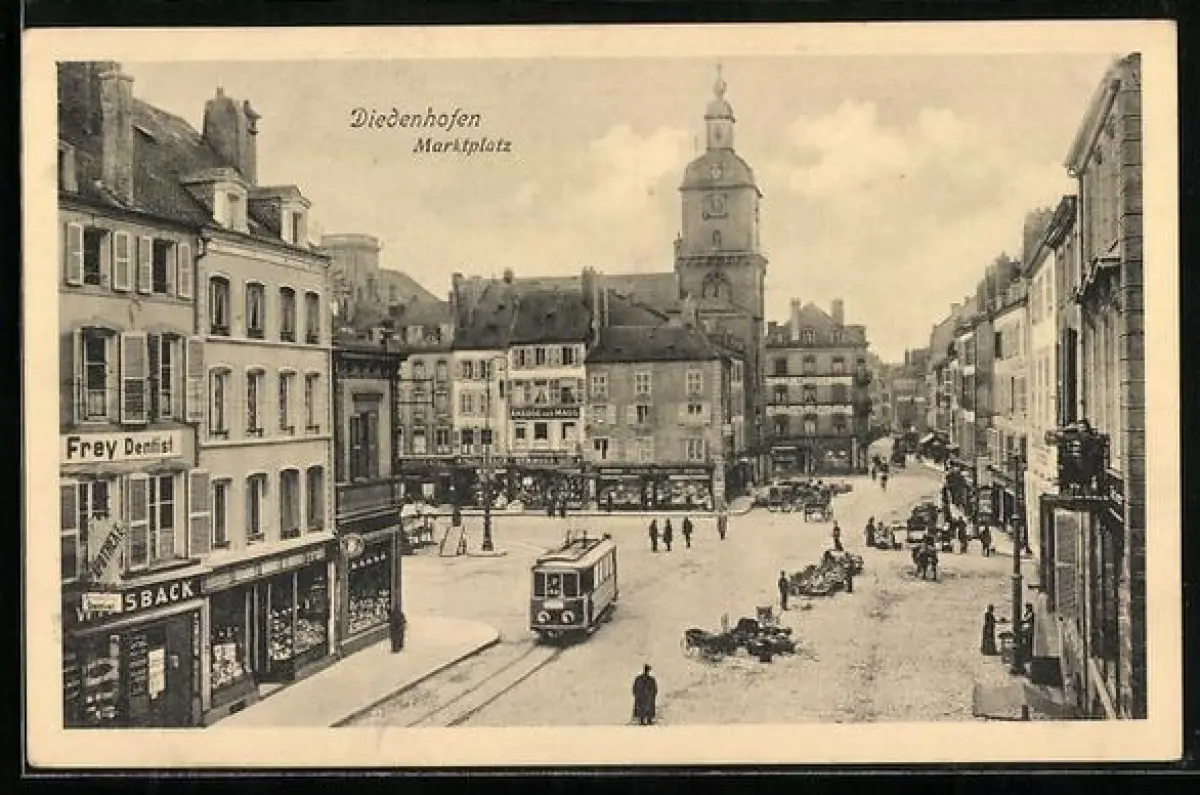Click the "Marktplatz" caption text
Screen dimensions: 1200x795
[461, 146]
